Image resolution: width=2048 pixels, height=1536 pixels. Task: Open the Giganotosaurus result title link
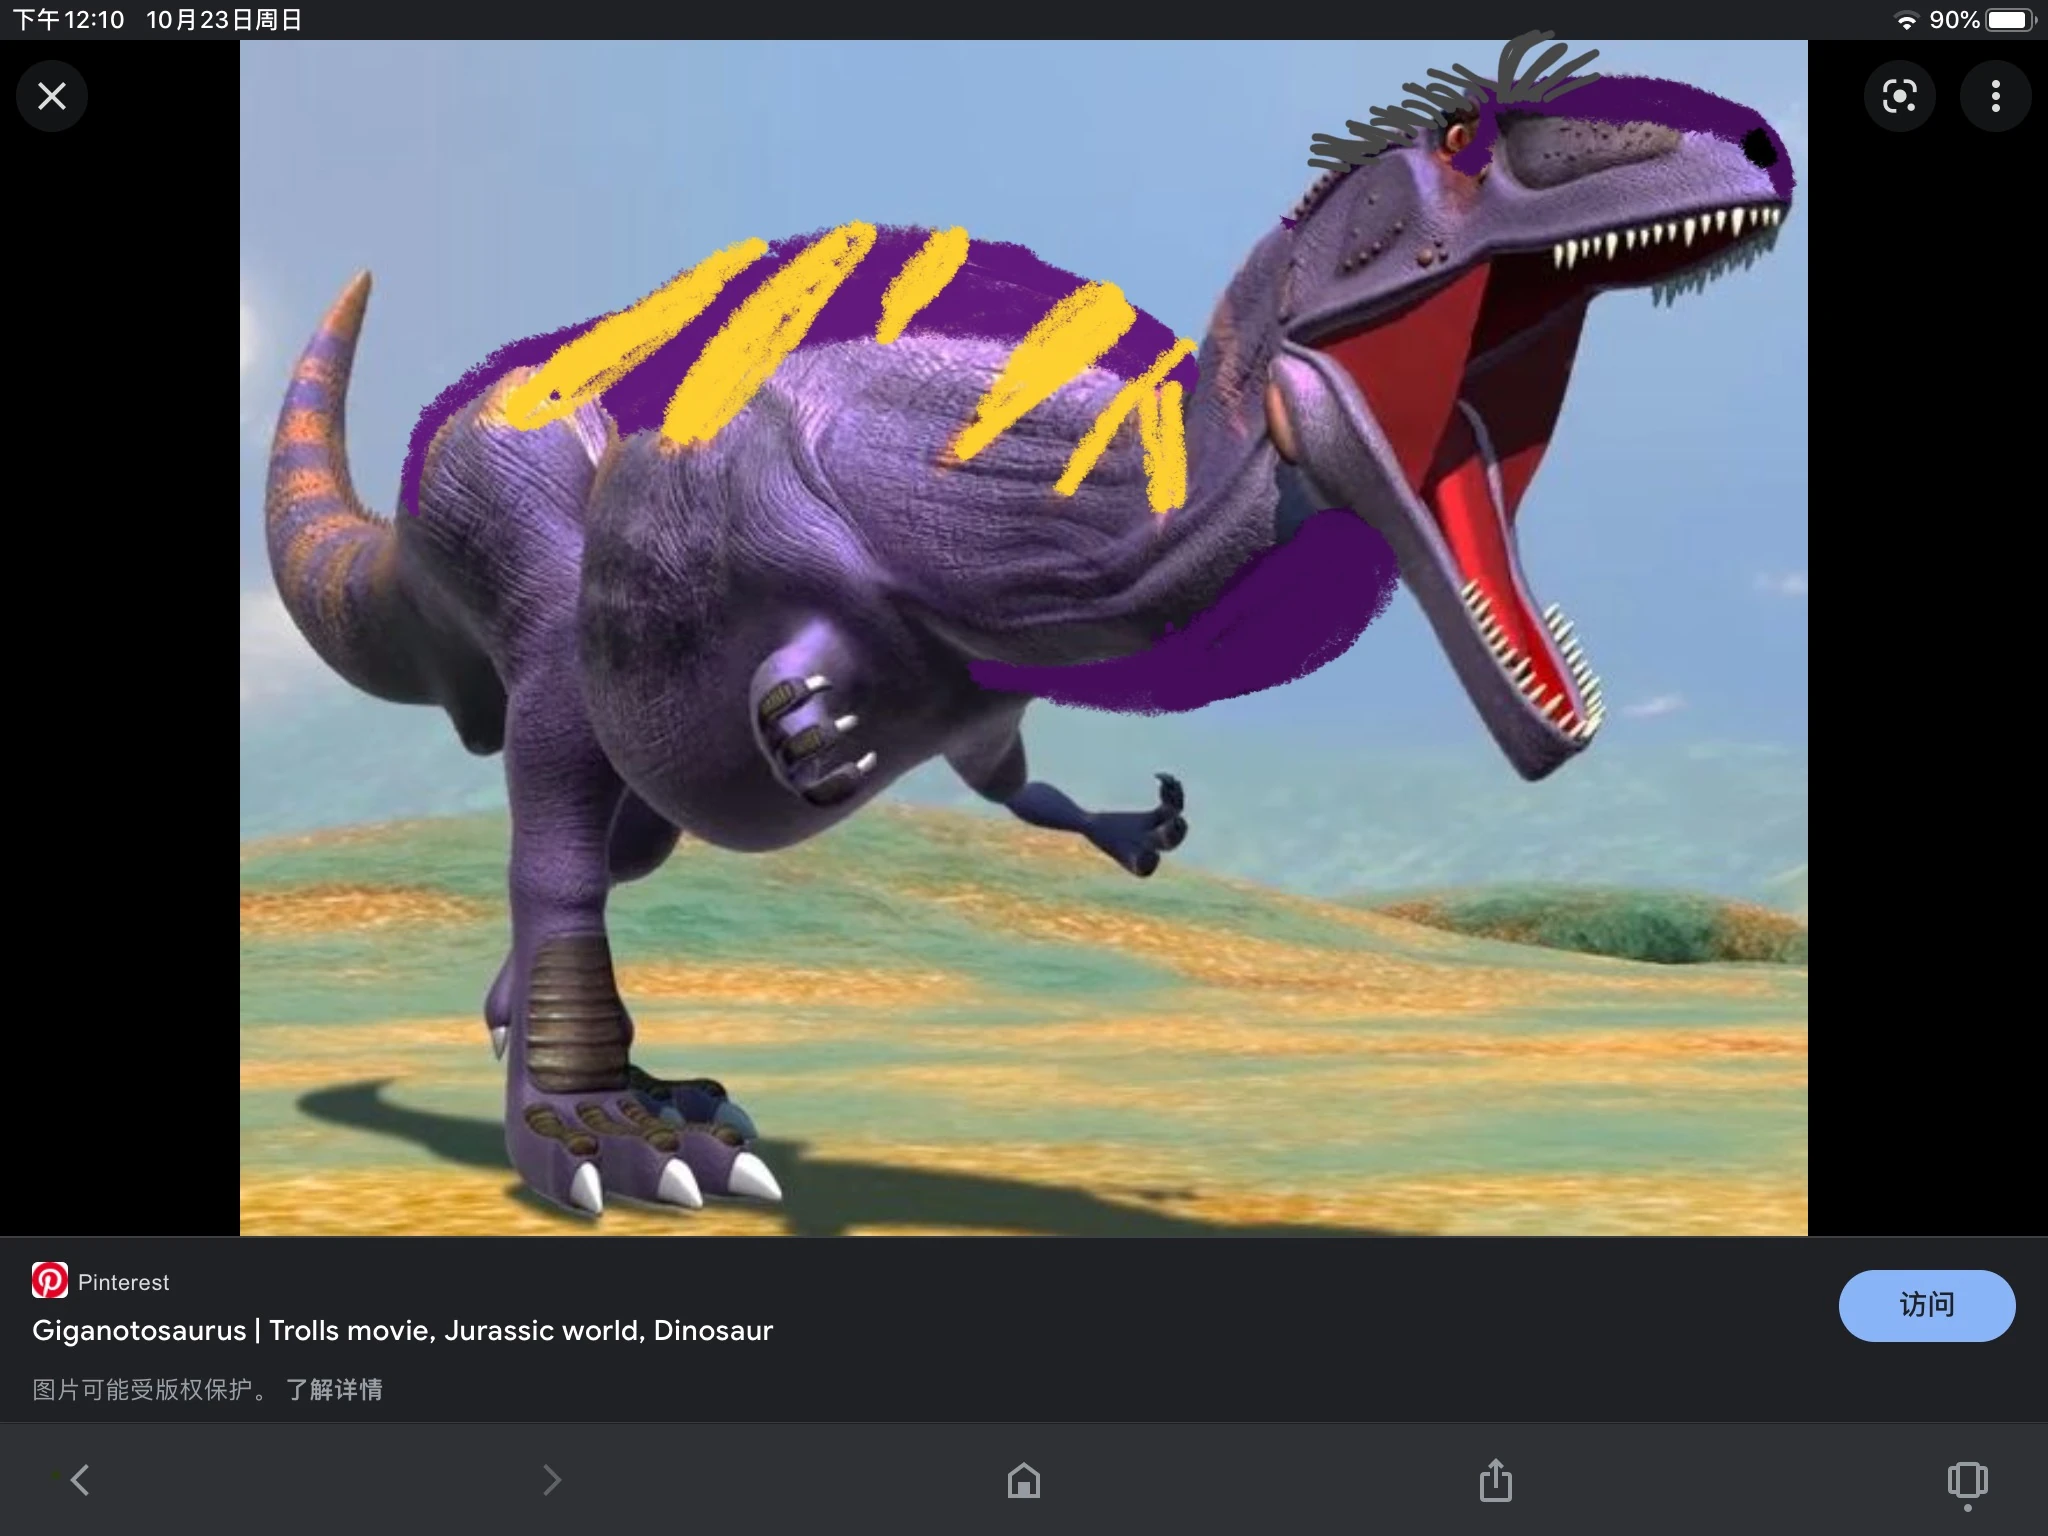(x=400, y=1331)
